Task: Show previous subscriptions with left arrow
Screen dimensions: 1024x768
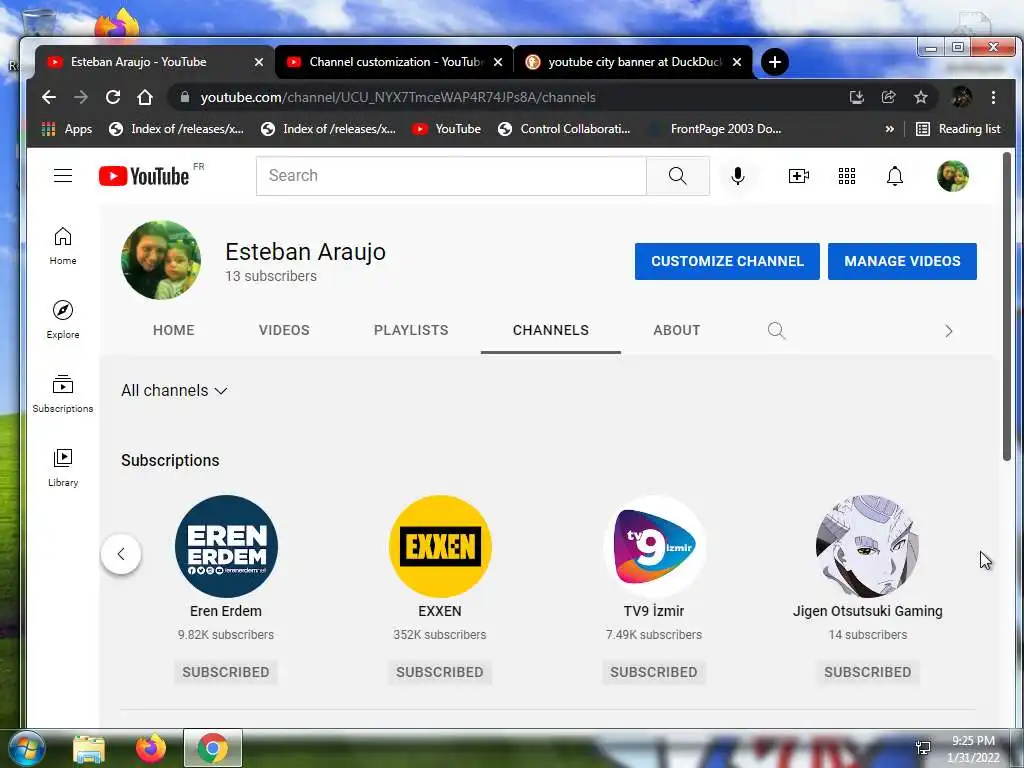Action: click(121, 554)
